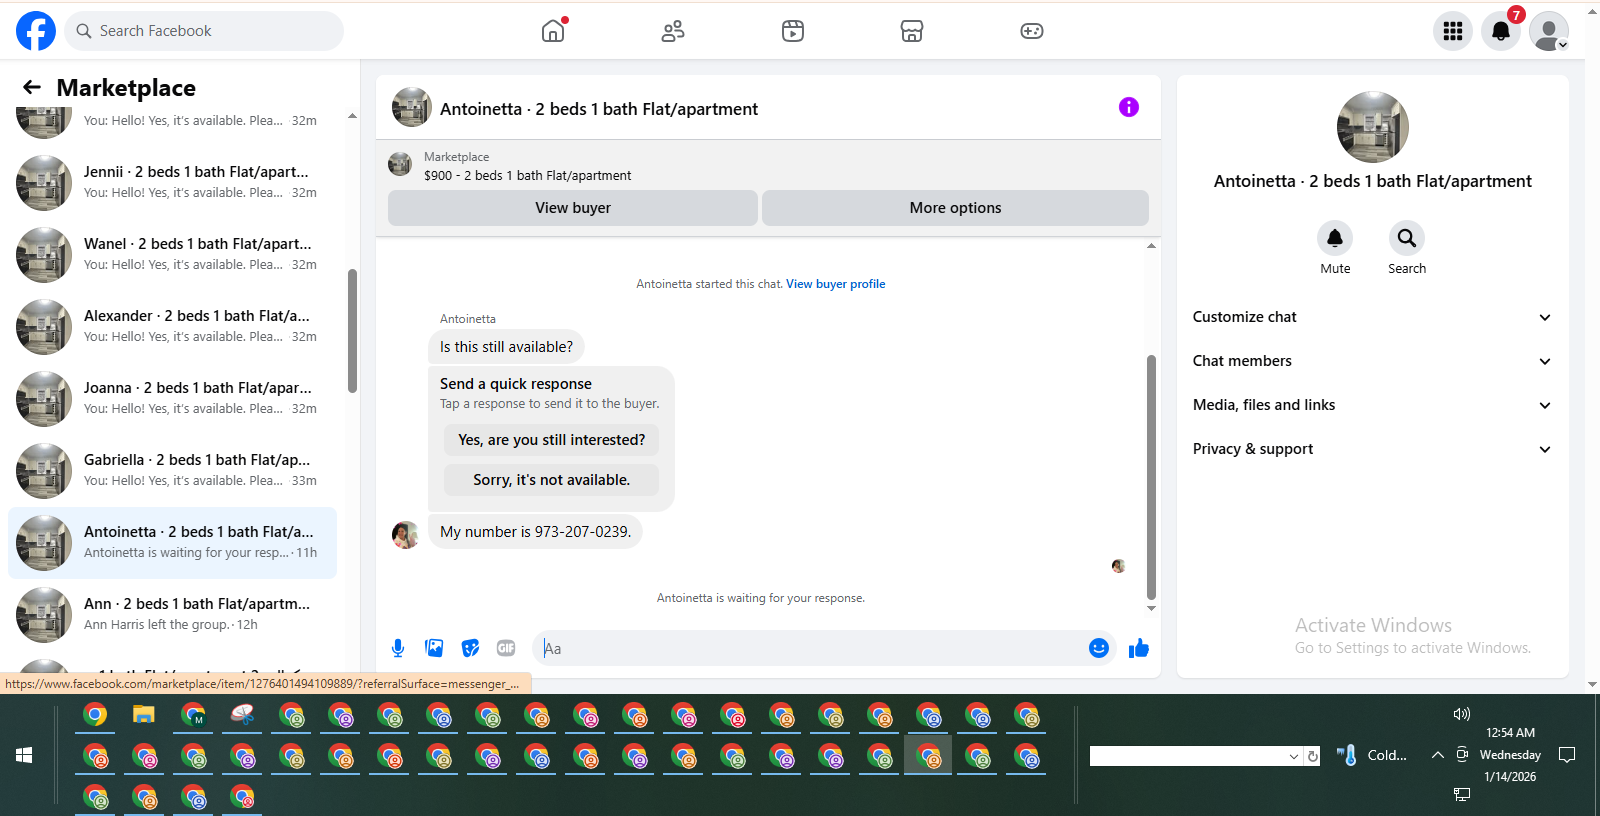Click the voice clip microphone icon
Viewport: 1600px width, 816px height.
398,648
